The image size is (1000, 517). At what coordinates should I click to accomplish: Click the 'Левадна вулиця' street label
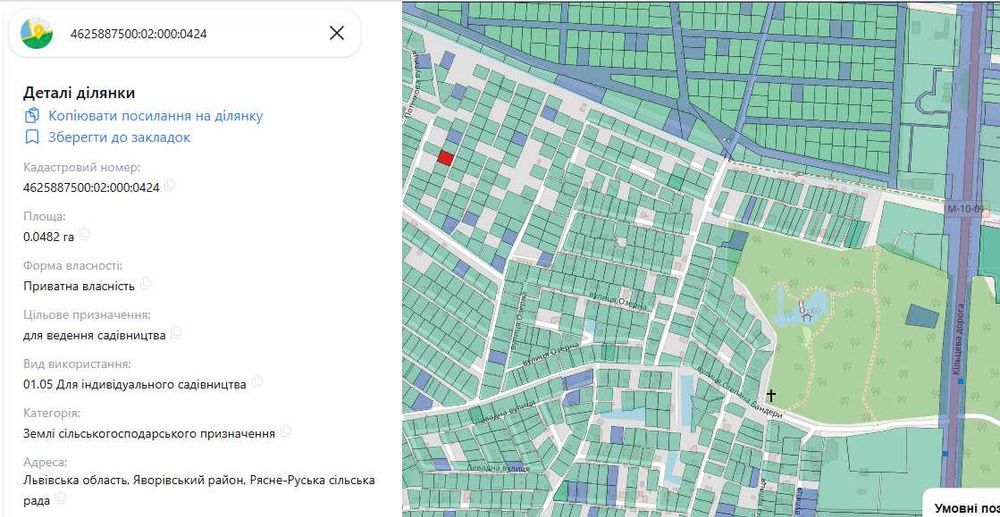coord(499,467)
